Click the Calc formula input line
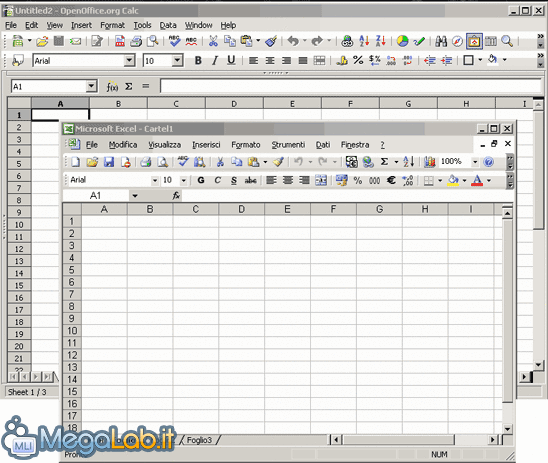 tap(351, 86)
